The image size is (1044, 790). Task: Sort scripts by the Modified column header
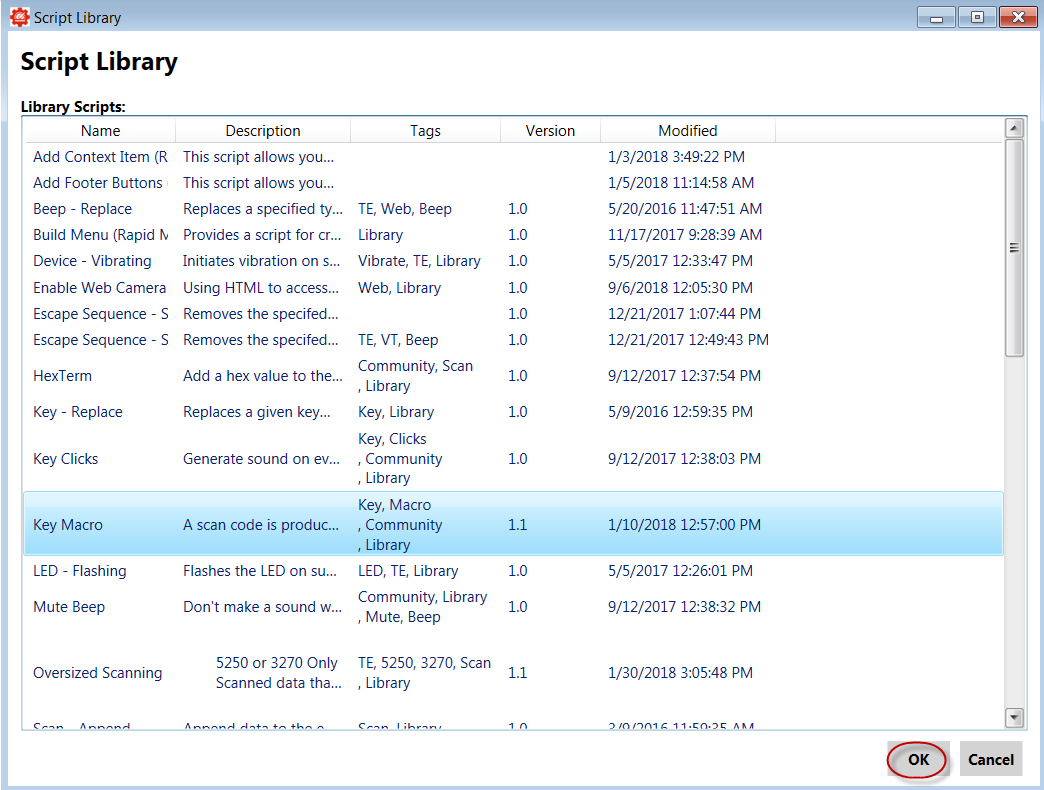688,131
